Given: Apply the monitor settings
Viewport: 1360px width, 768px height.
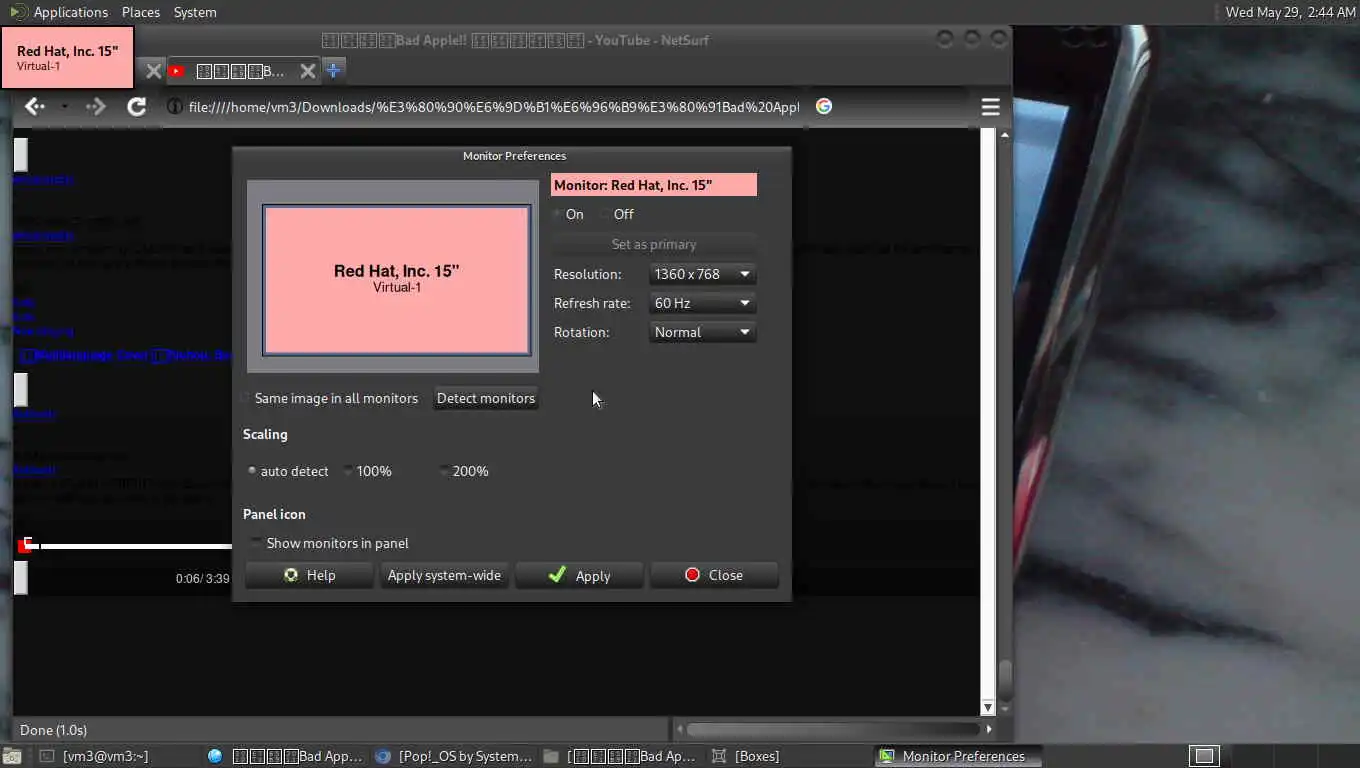Looking at the screenshot, I should 579,575.
